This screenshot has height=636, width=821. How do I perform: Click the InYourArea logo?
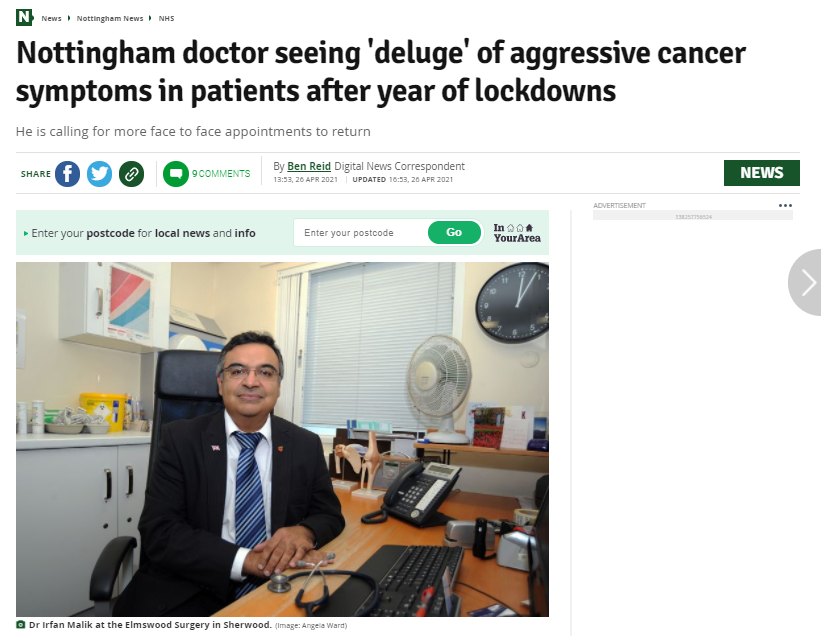pos(517,233)
